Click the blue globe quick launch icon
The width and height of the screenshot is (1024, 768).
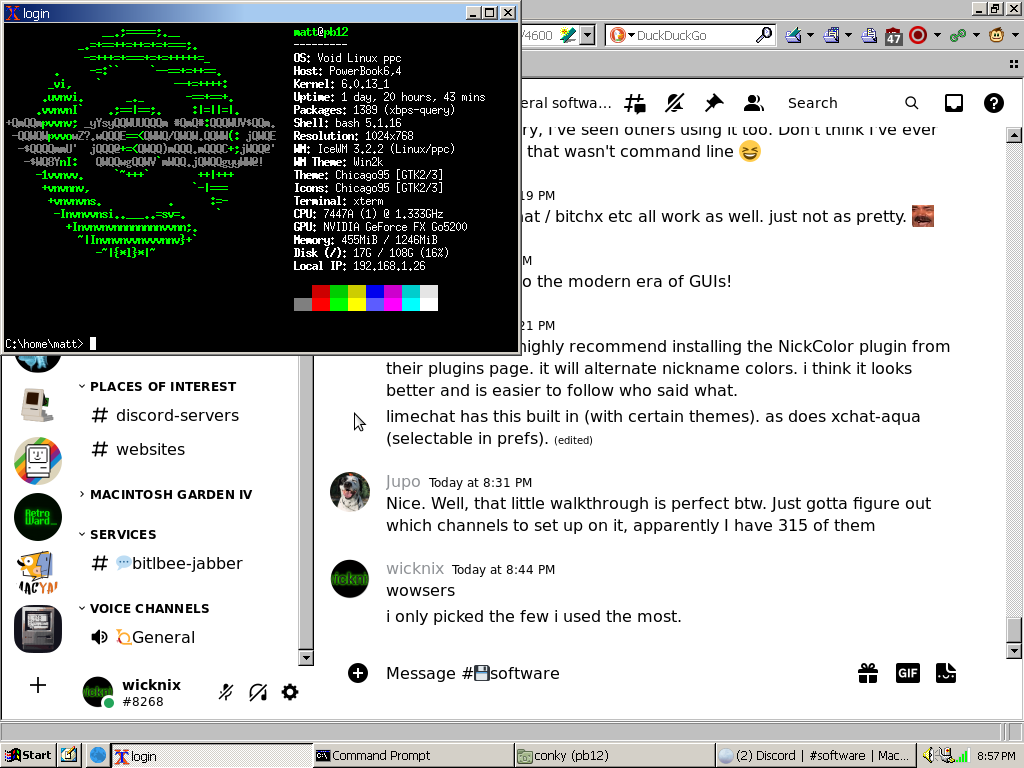[x=97, y=756]
